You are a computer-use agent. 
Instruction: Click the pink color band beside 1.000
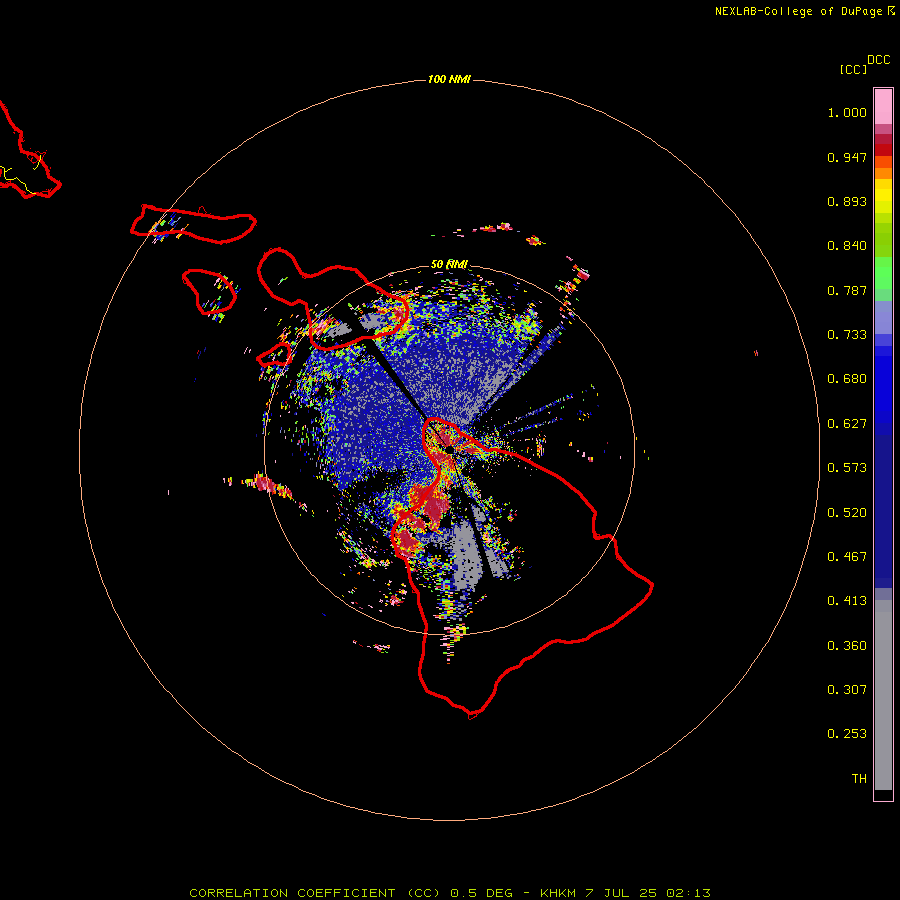883,107
